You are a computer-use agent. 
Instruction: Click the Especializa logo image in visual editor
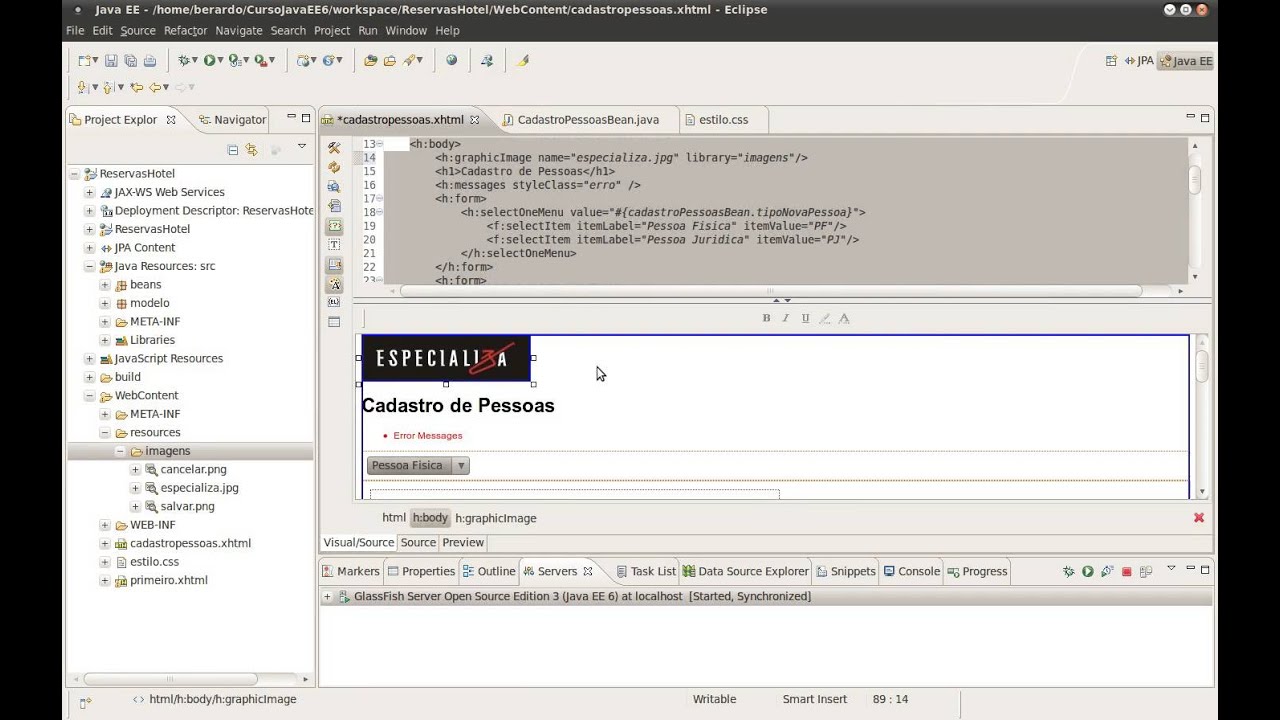tap(445, 358)
